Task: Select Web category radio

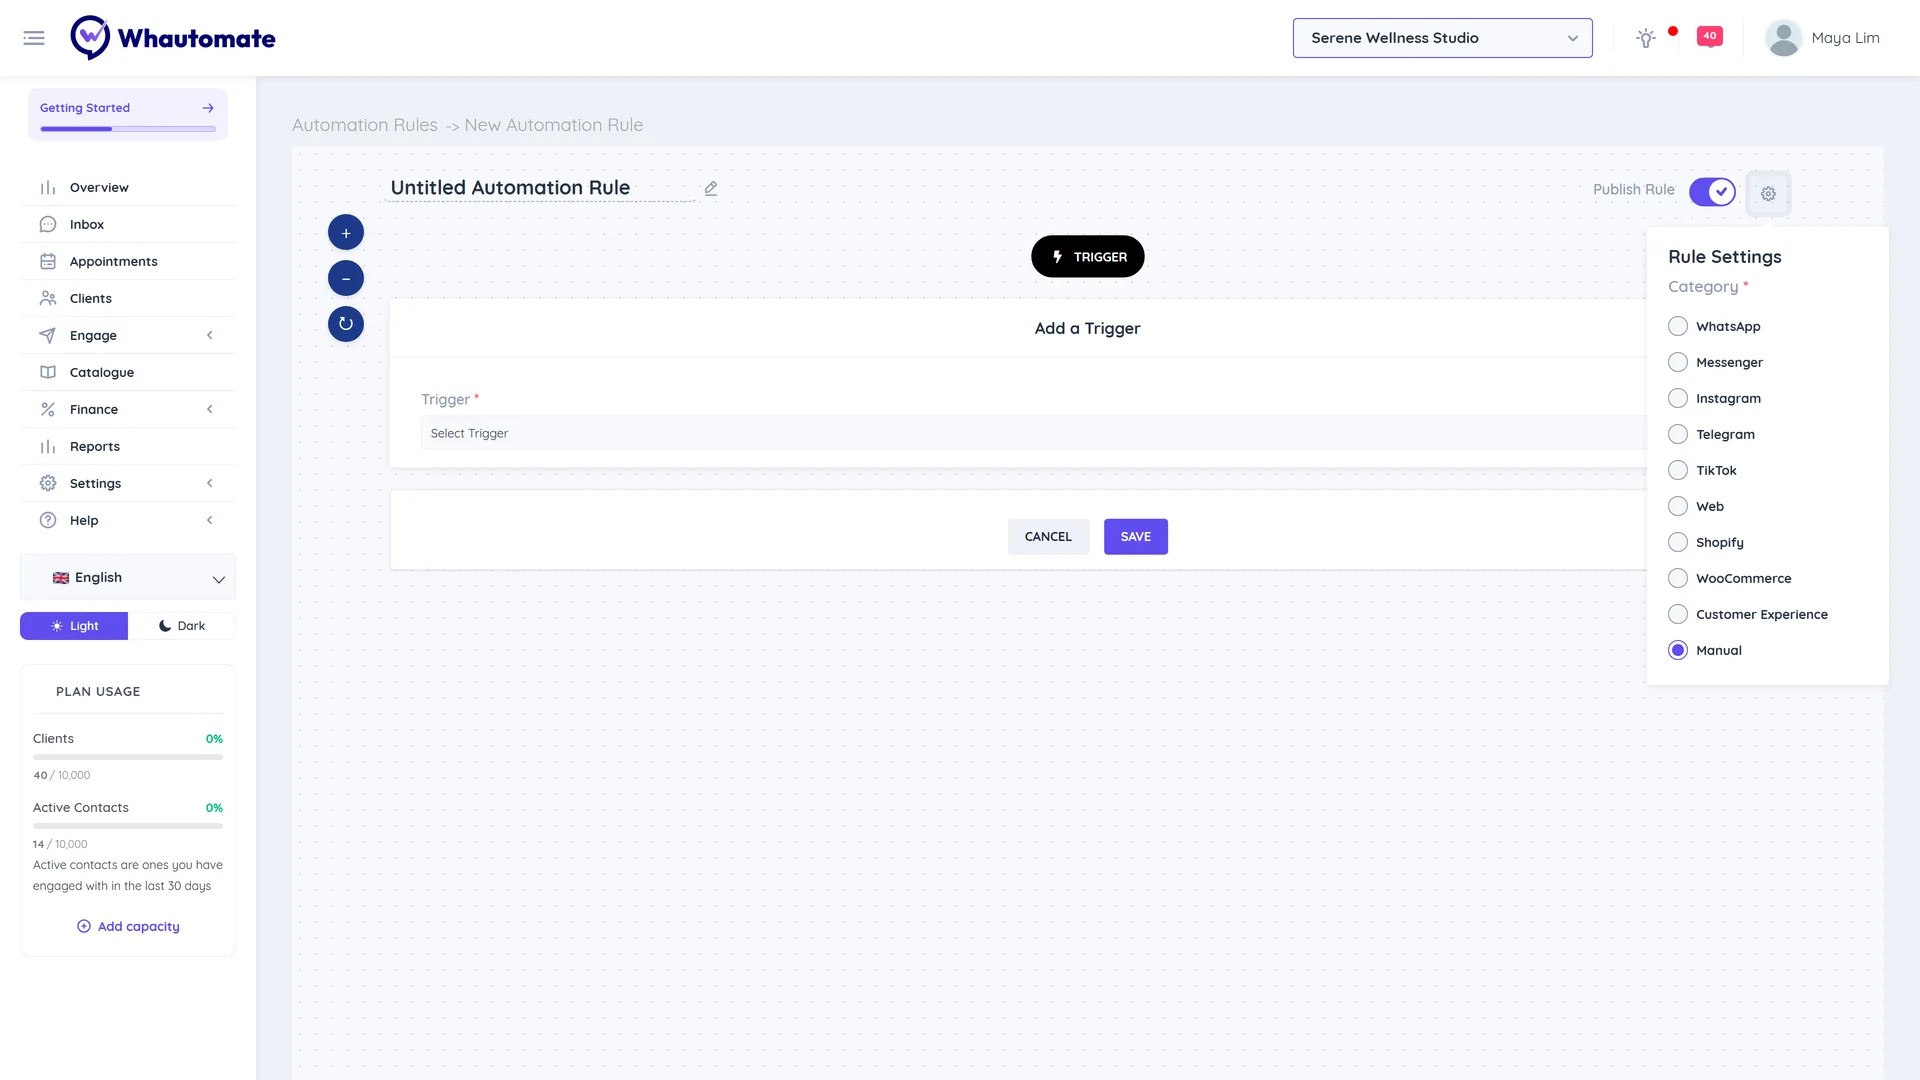Action: point(1678,507)
